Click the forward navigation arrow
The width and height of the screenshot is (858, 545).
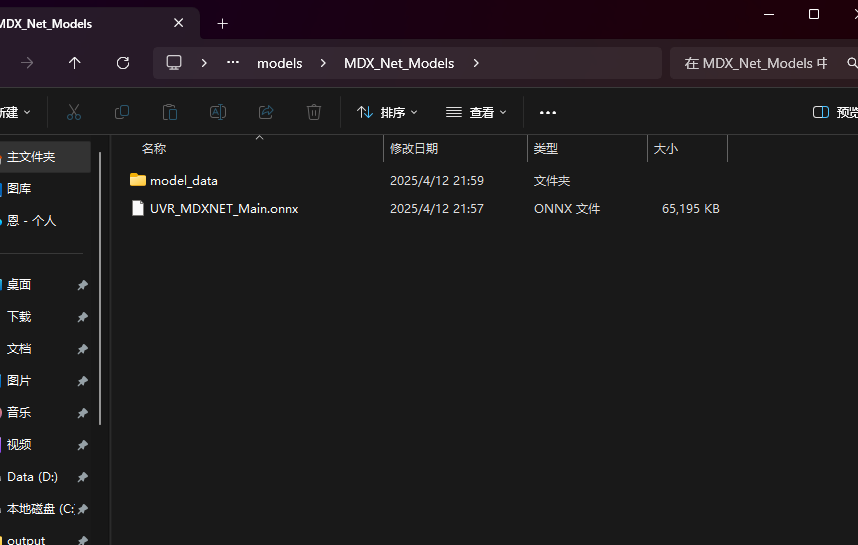coord(27,63)
